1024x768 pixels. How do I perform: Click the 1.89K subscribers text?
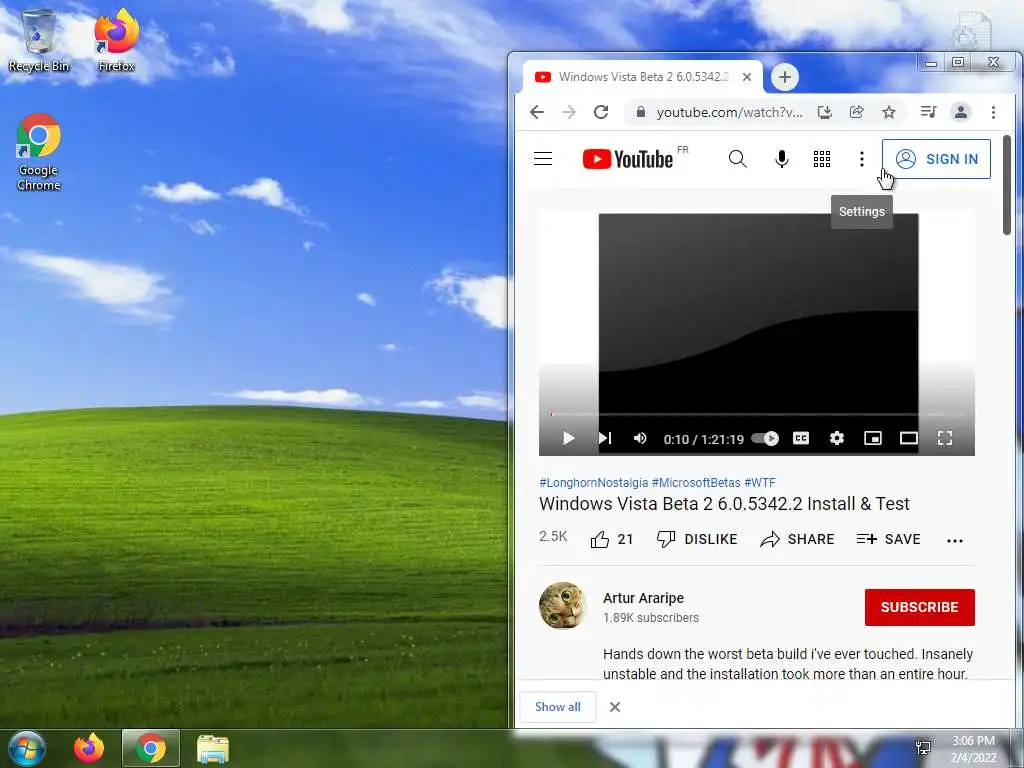[x=650, y=618]
